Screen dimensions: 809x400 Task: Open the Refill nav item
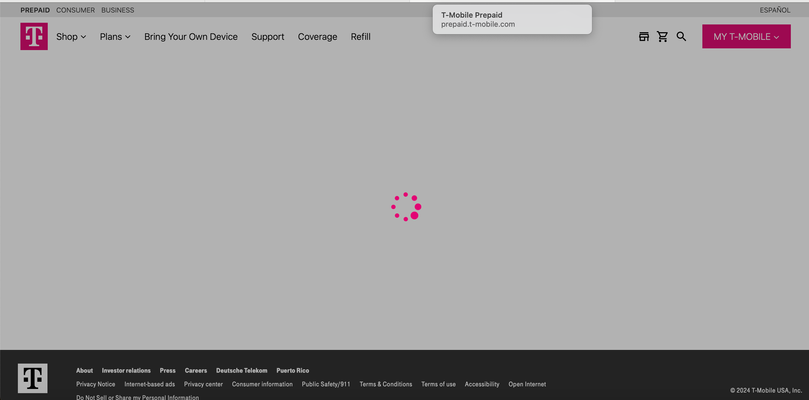[361, 37]
